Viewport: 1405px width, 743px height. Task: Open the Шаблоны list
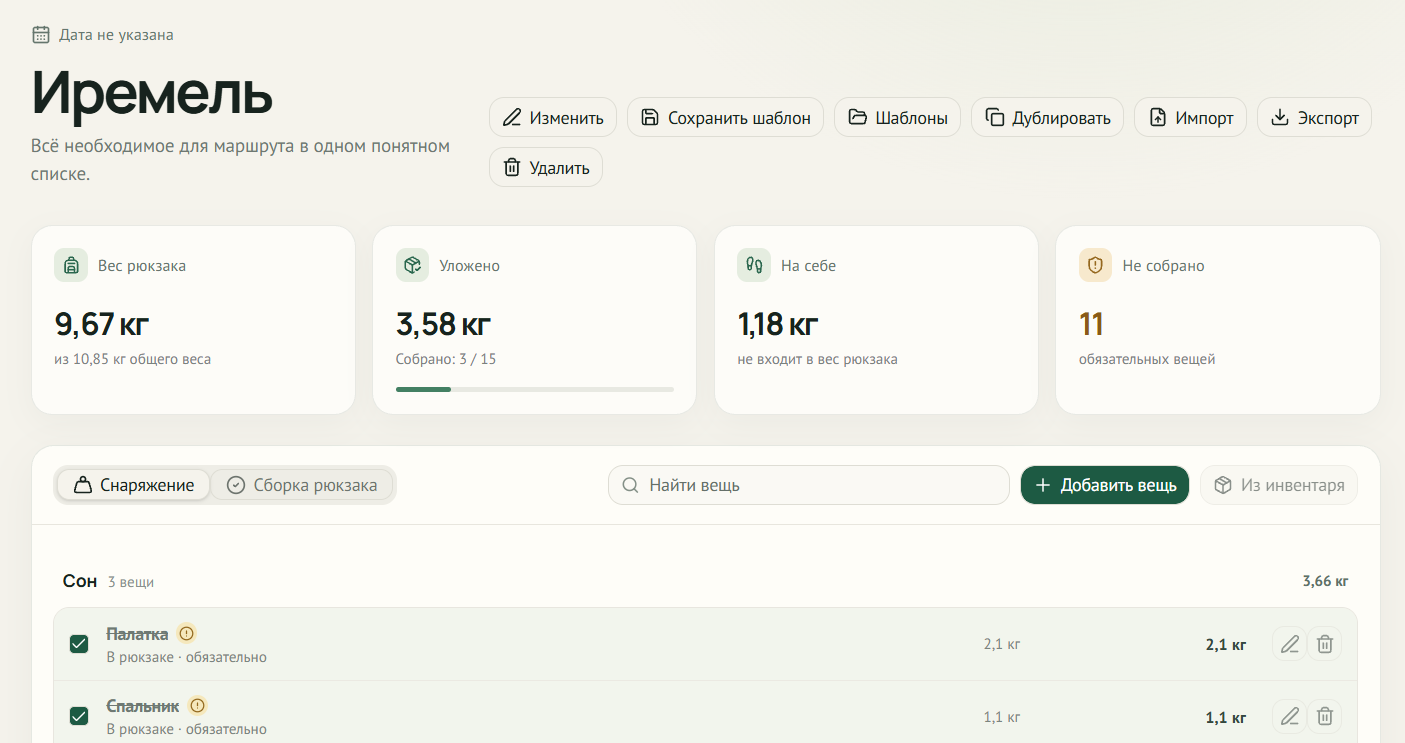pyautogui.click(x=898, y=117)
